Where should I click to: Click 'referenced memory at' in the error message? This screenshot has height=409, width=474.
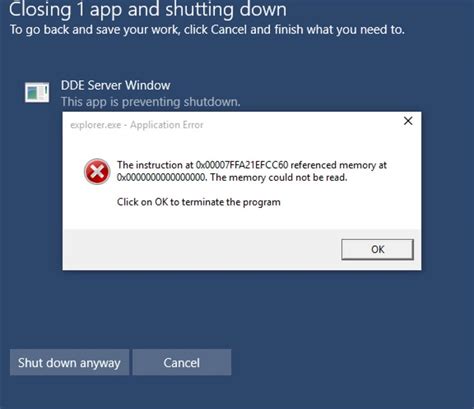click(339, 165)
